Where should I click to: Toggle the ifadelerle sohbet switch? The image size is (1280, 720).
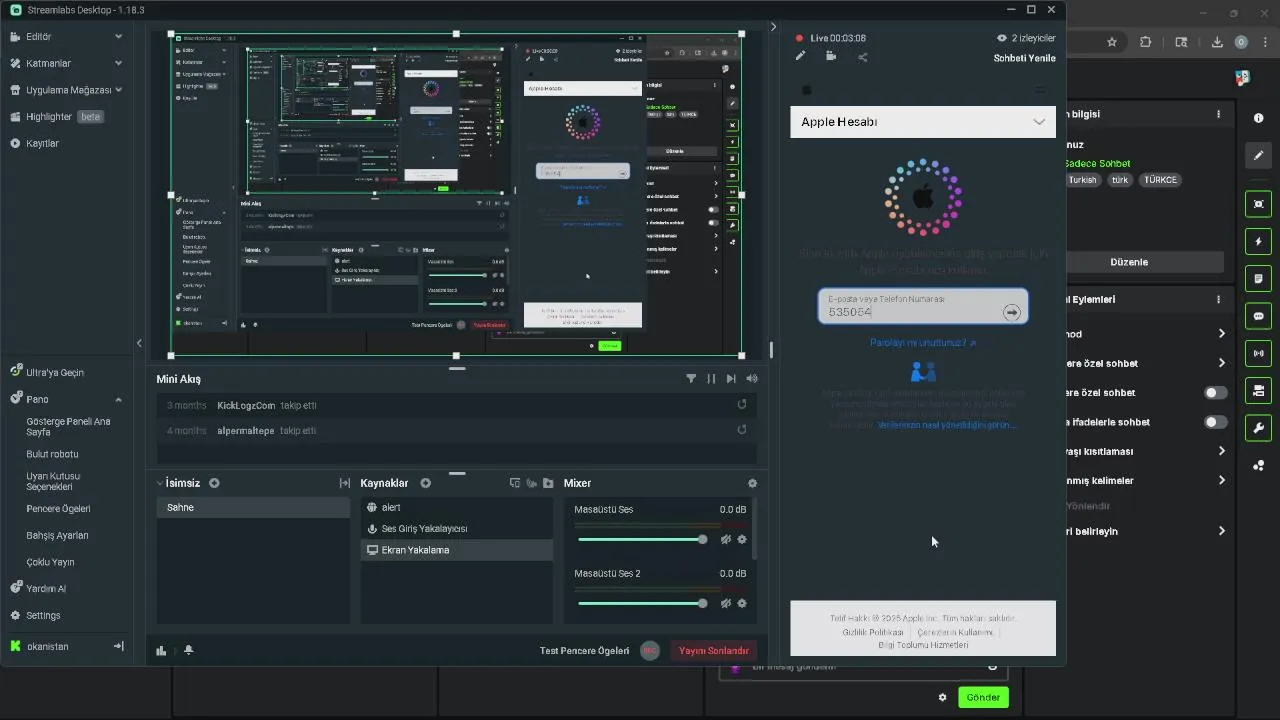pos(1216,422)
